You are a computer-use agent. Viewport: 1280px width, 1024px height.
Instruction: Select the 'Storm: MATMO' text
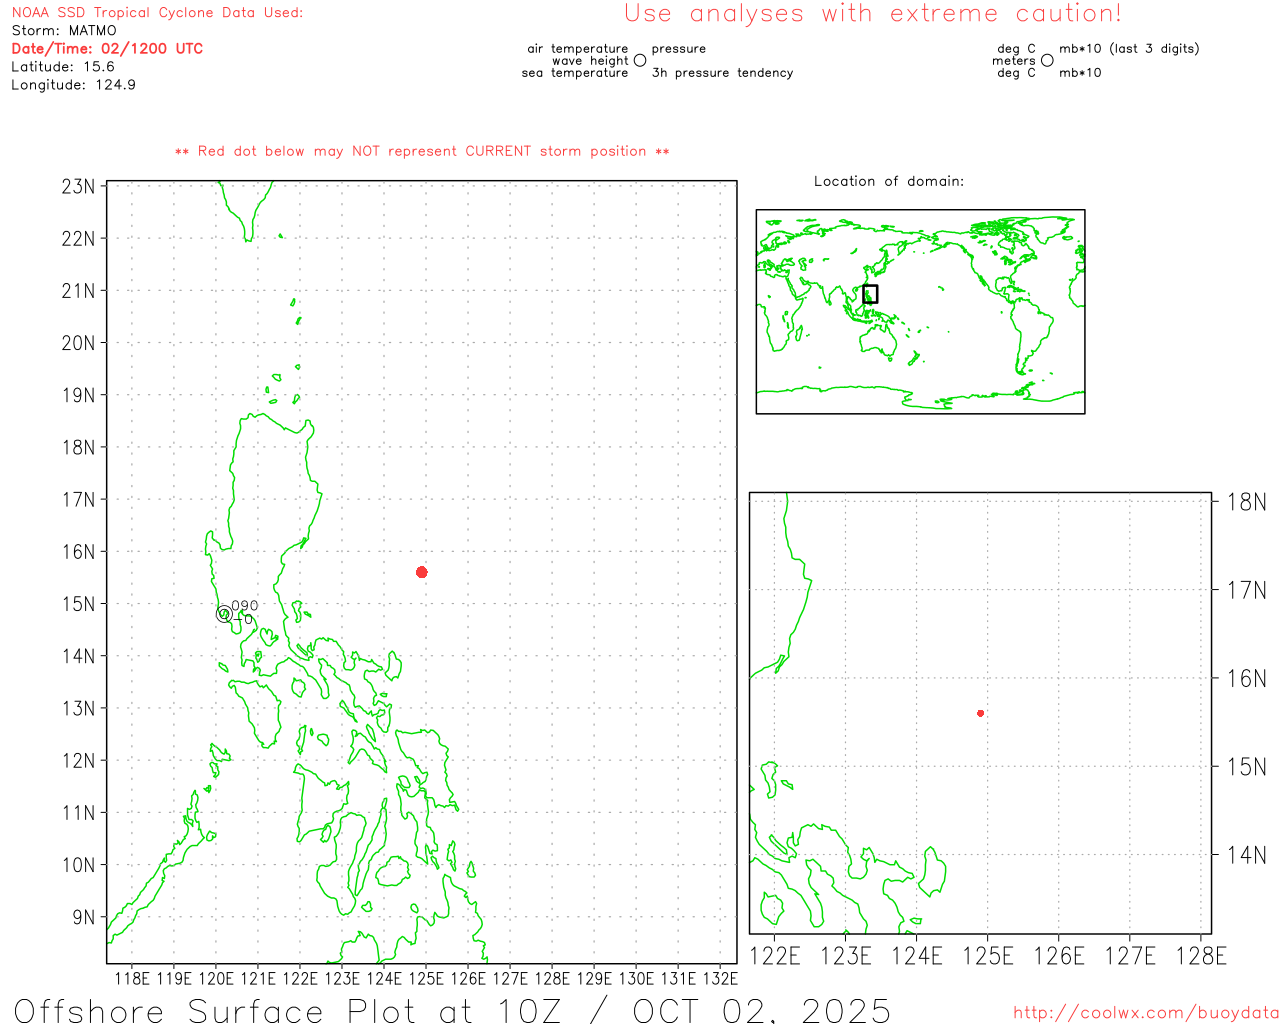tap(64, 31)
